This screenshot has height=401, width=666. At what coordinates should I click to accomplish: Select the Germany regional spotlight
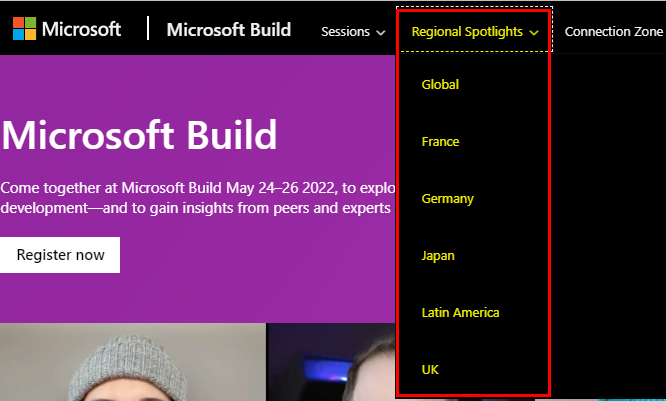(x=447, y=199)
